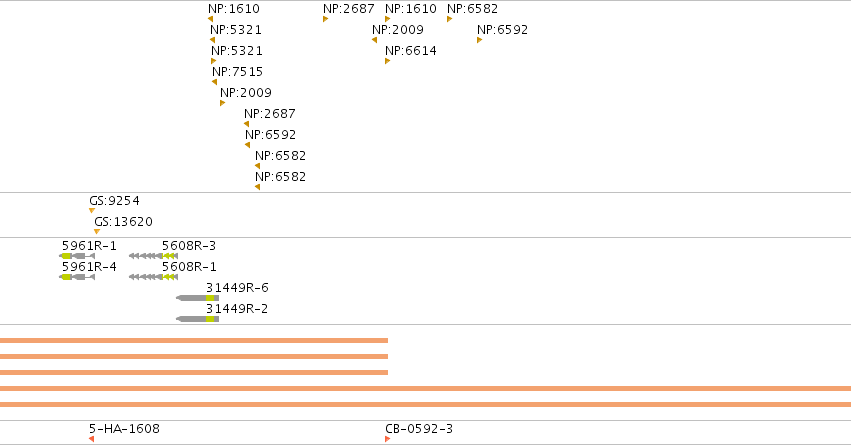Select the left-pointing NP:2687 feature label
This screenshot has width=851, height=445.
click(x=270, y=113)
